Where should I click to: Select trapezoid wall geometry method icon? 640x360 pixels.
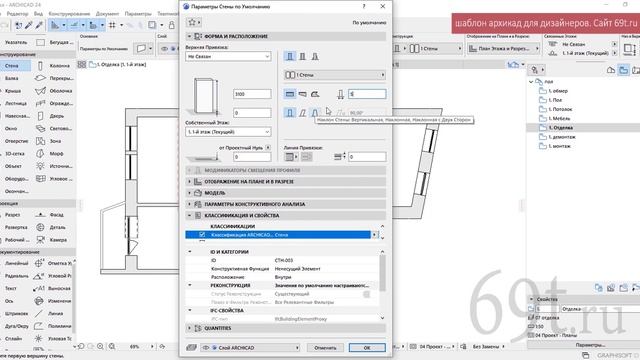pyautogui.click(x=302, y=94)
